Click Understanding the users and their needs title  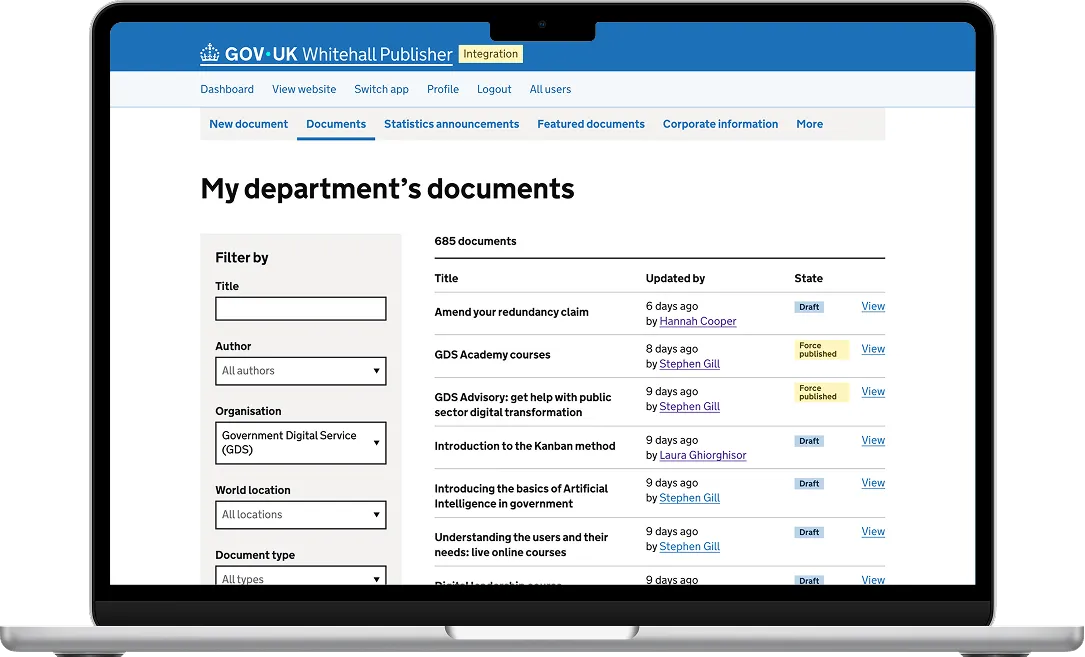[521, 545]
